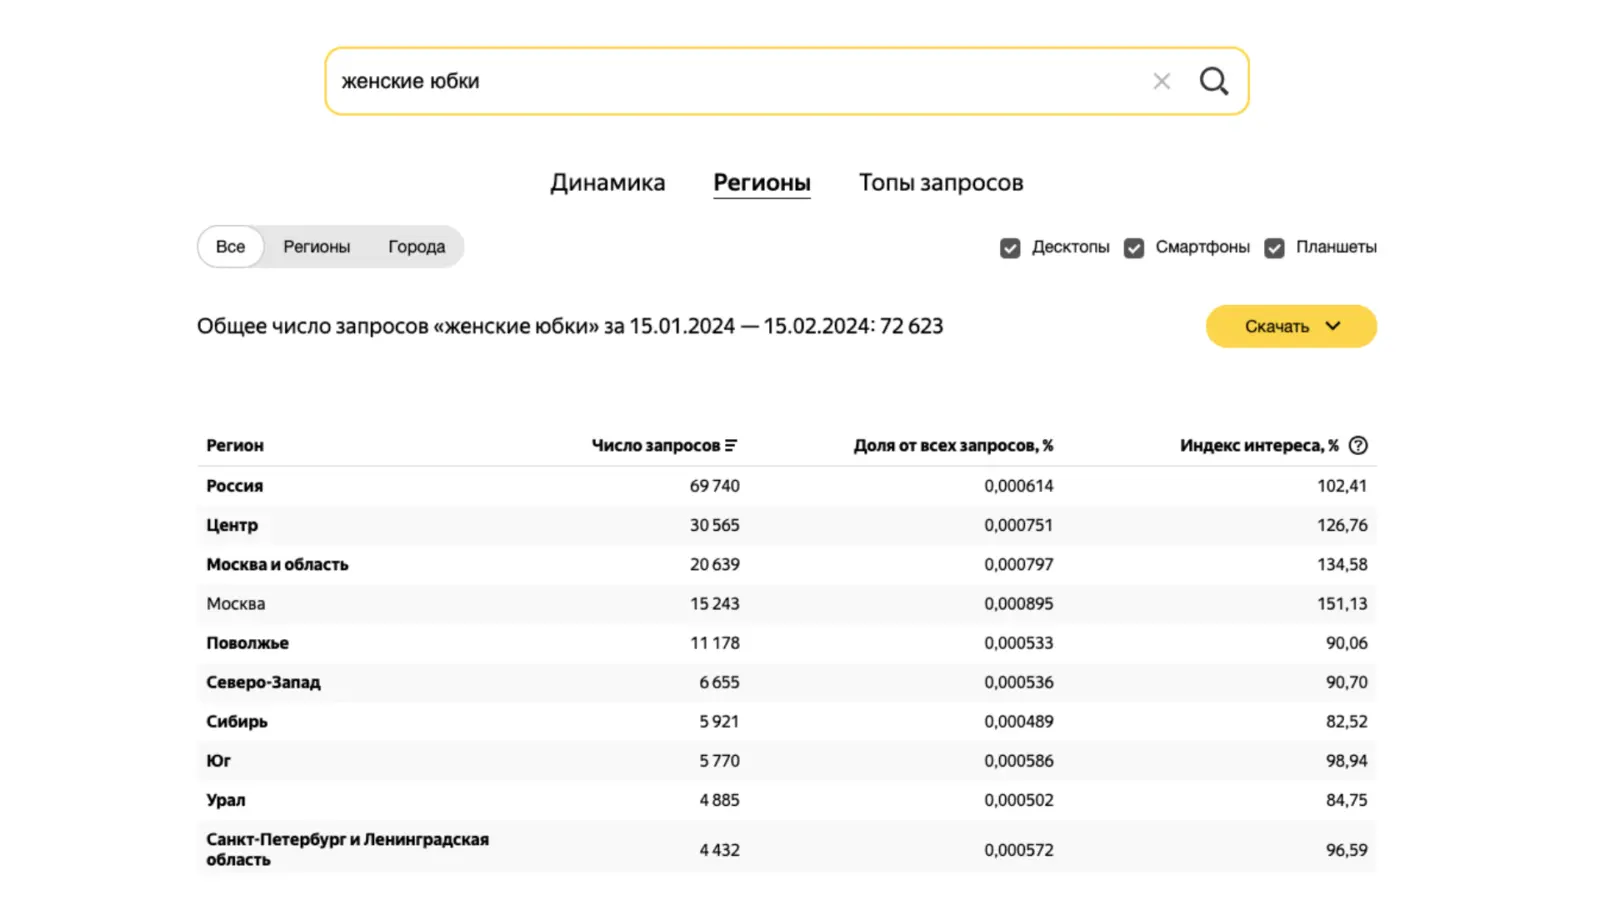Viewport: 1600px width, 900px height.
Task: Click the Северо-Запад region name
Action: coord(263,683)
